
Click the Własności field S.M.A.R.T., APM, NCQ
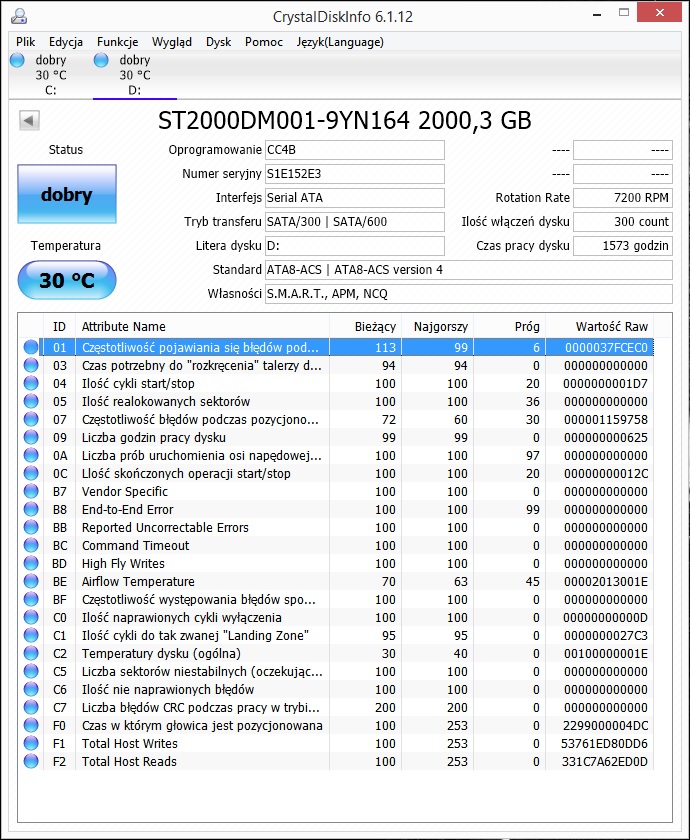[x=469, y=294]
